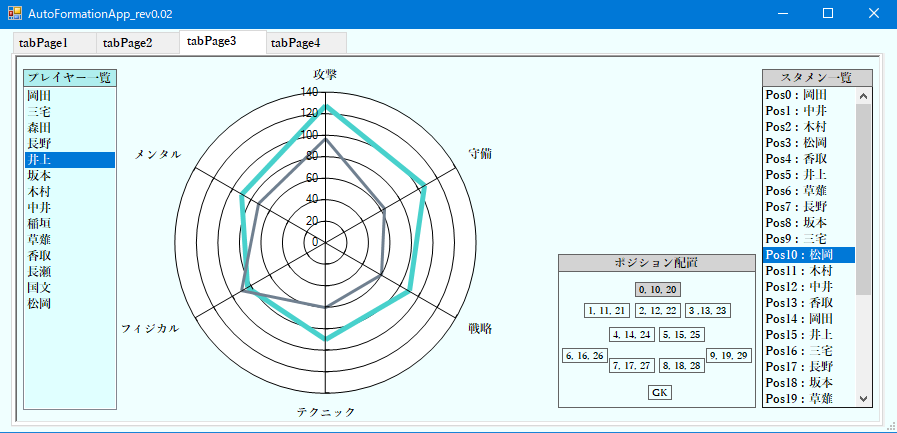
Task: Click position button 5, 15, 25
Action: click(x=682, y=335)
